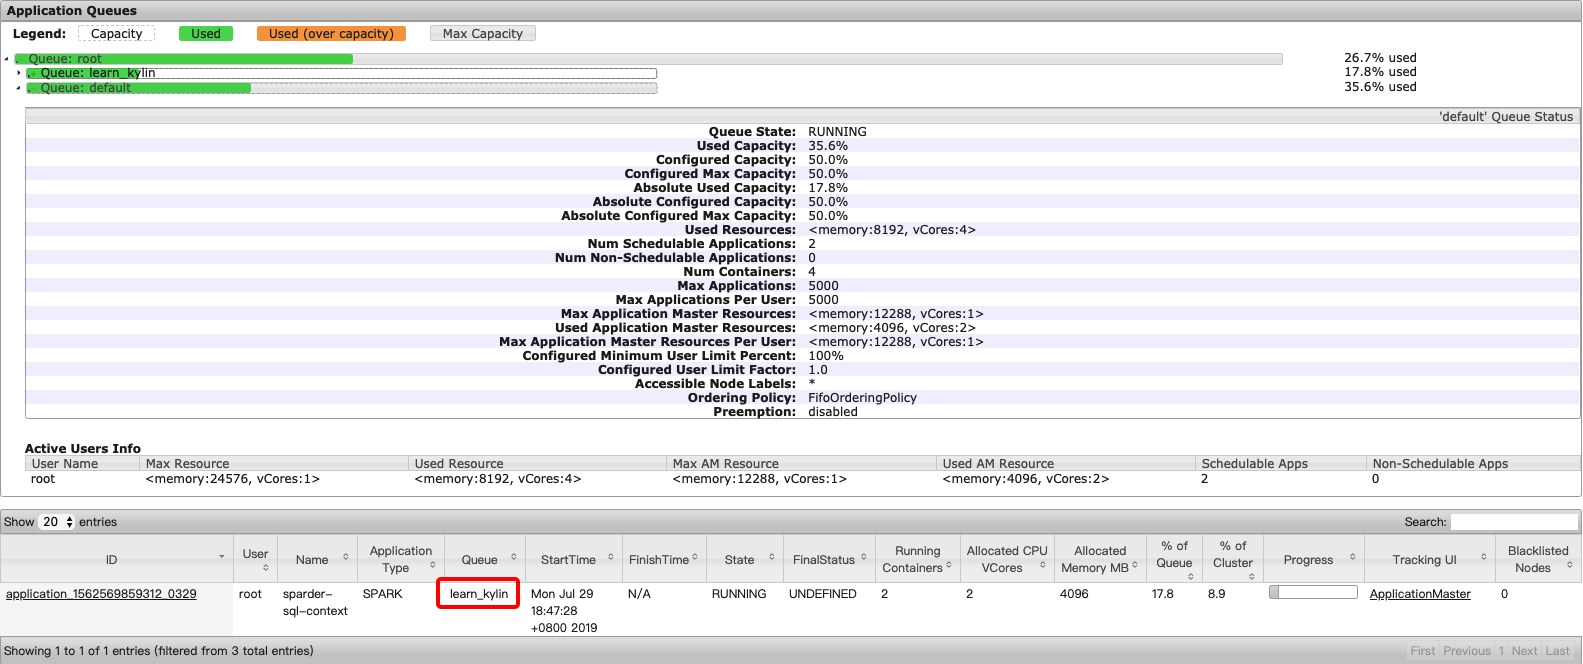
Task: Click the sort arrow on the ID column
Action: pos(221,557)
